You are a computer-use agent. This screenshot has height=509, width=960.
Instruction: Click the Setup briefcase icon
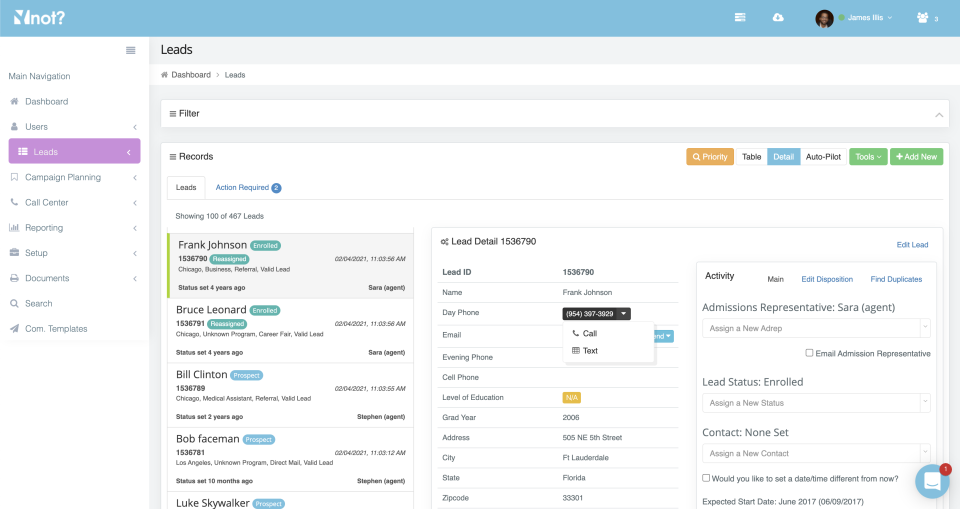(x=14, y=252)
